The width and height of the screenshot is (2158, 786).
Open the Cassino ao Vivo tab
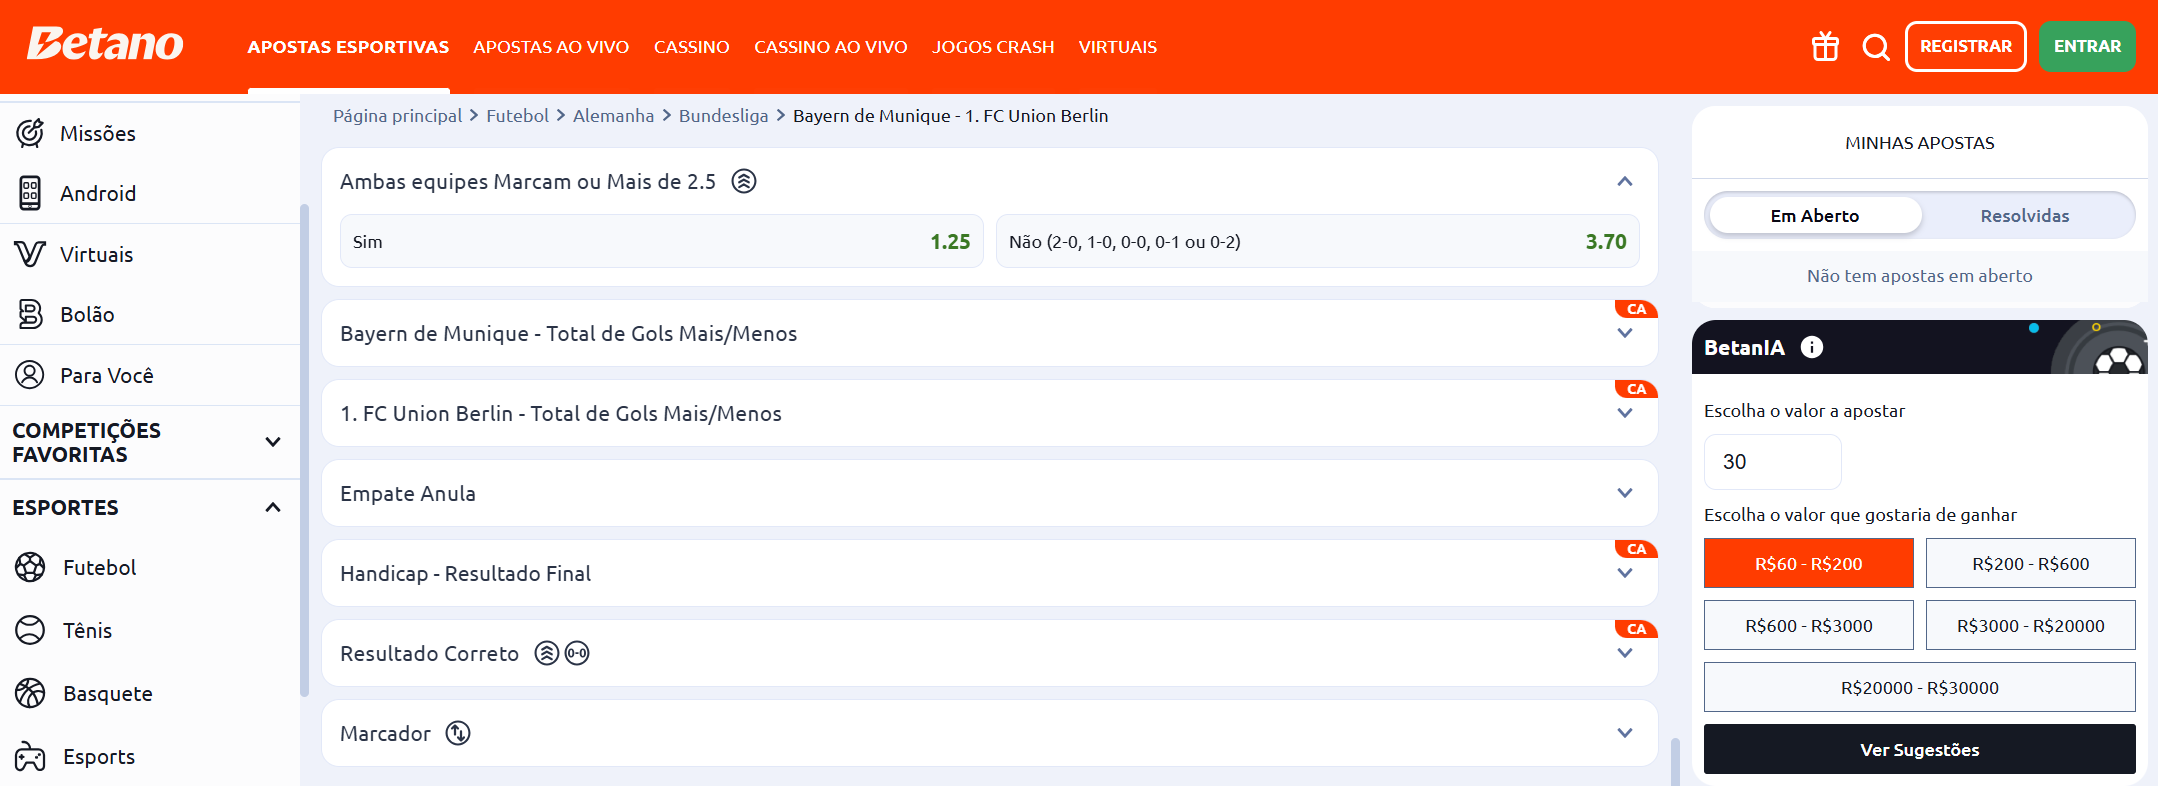point(830,47)
